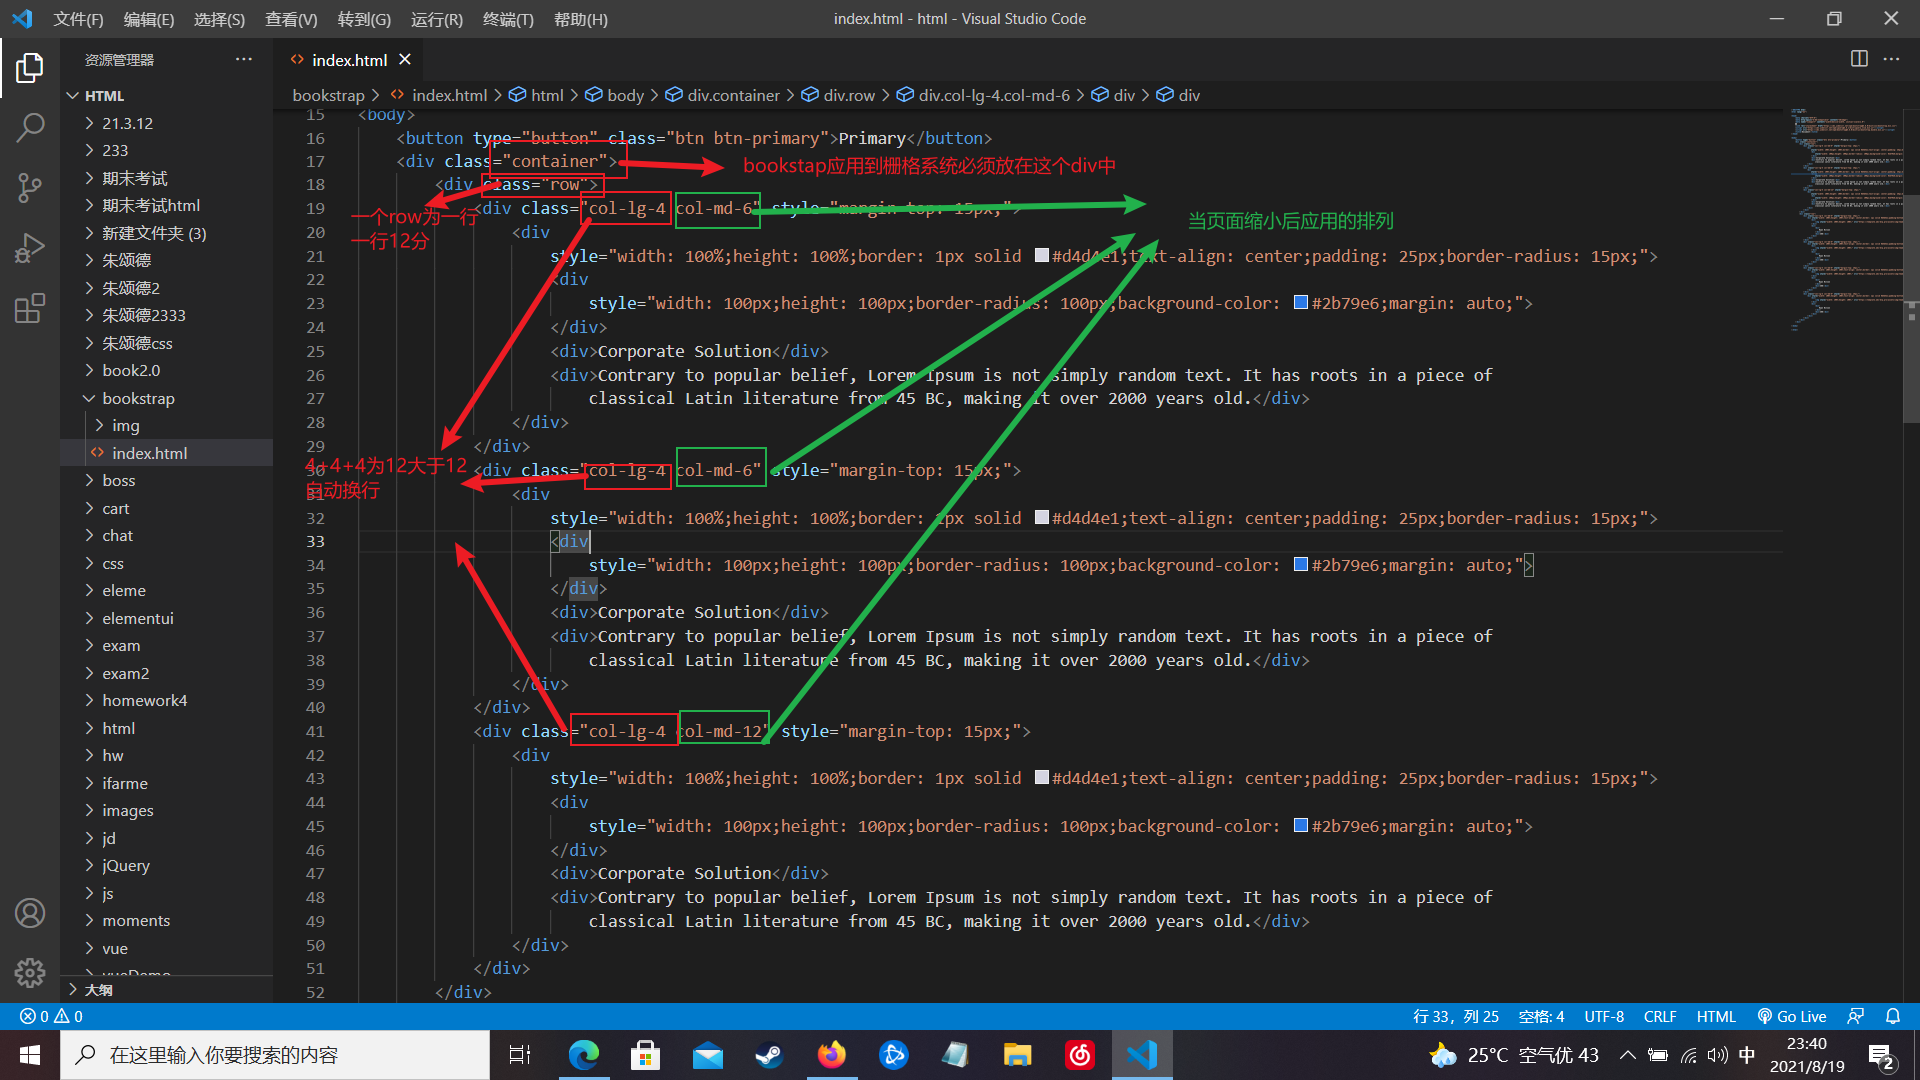1920x1080 pixels.
Task: Open the Manage gear icon
Action: point(30,972)
